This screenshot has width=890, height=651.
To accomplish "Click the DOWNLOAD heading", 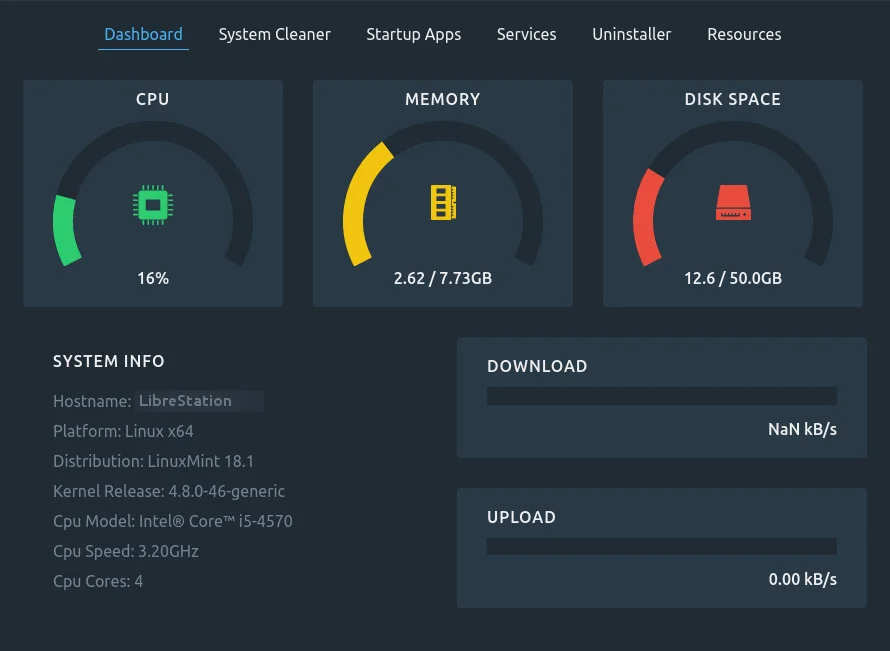I will [x=537, y=367].
